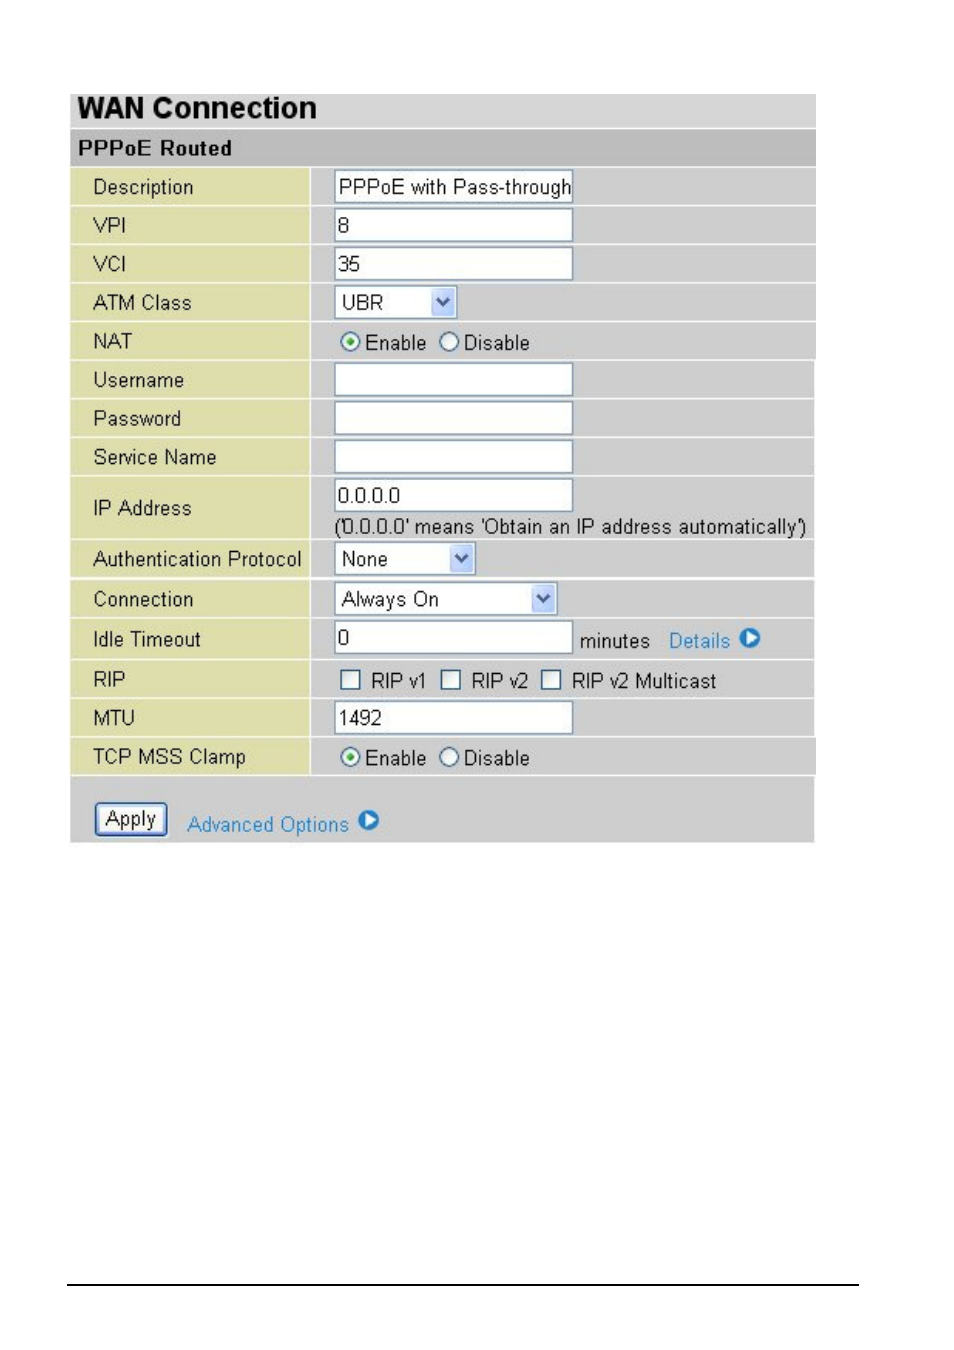Check the RIP v2 Multicast checkbox
This screenshot has width=954, height=1350.
551,680
